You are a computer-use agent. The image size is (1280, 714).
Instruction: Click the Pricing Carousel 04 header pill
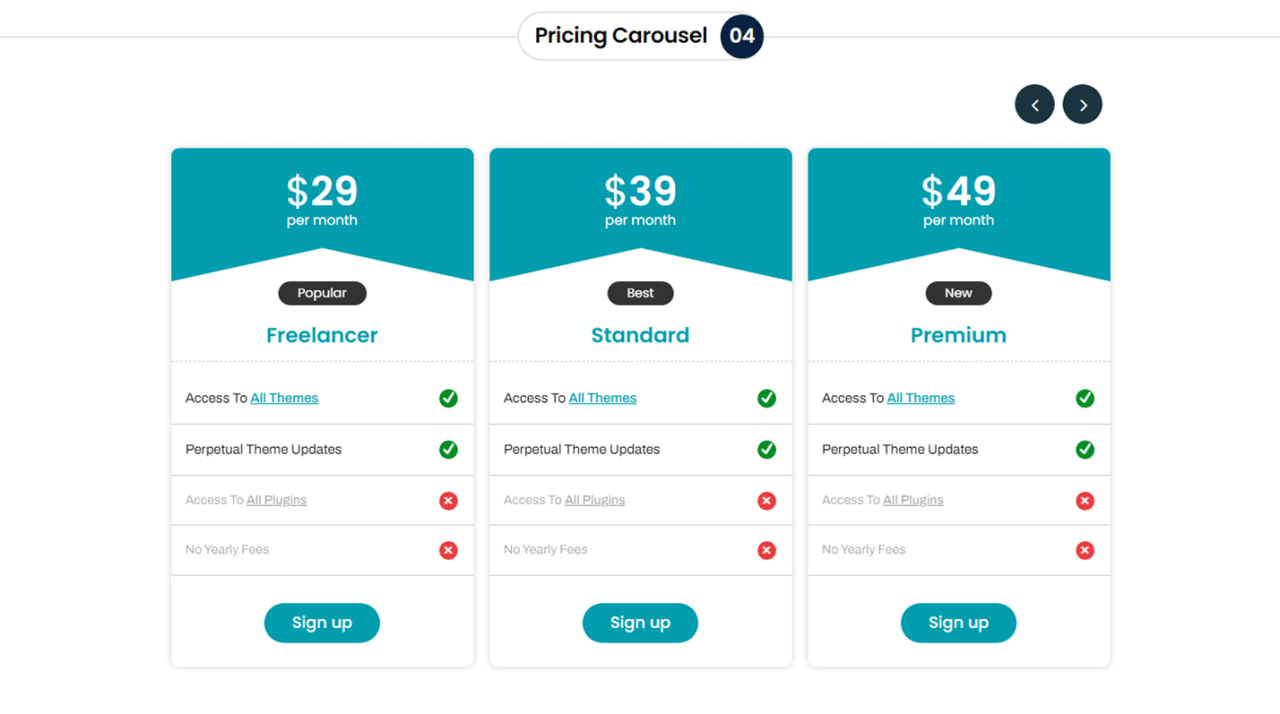(x=640, y=36)
